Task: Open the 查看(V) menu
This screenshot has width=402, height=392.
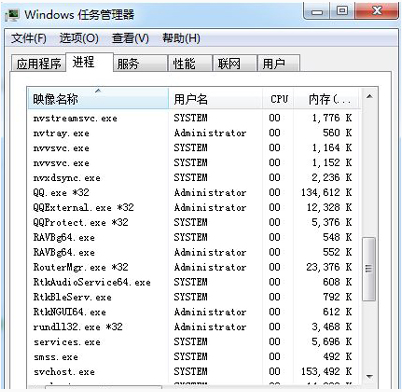Action: (x=130, y=38)
